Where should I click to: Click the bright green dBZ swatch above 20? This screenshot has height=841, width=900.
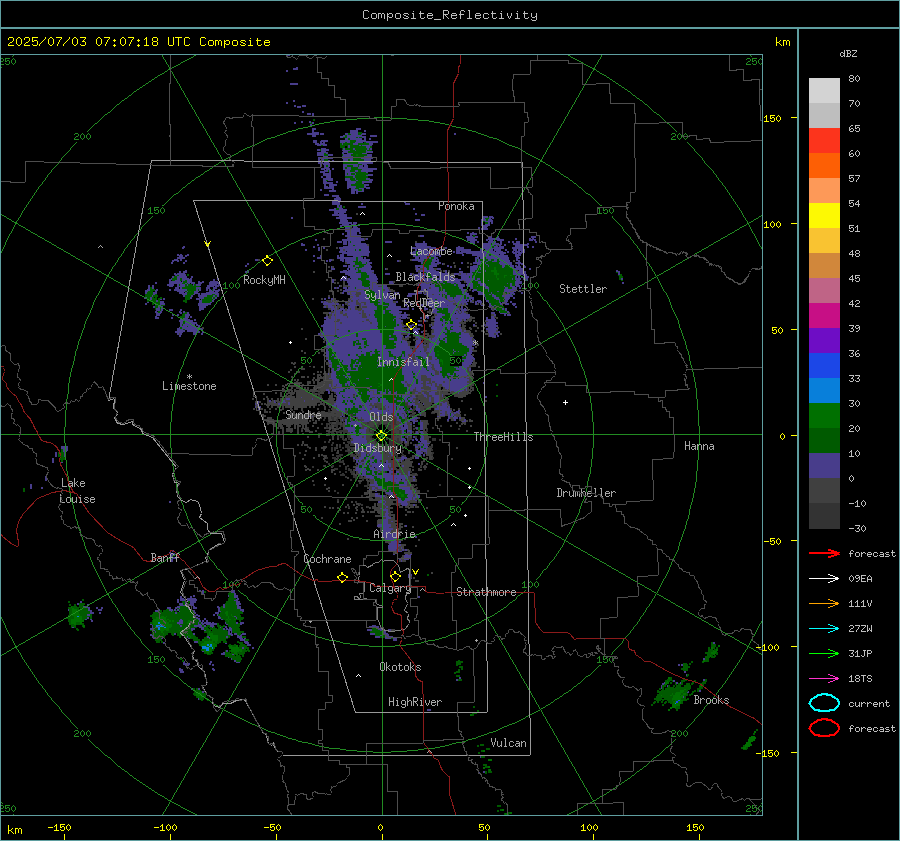pos(824,415)
